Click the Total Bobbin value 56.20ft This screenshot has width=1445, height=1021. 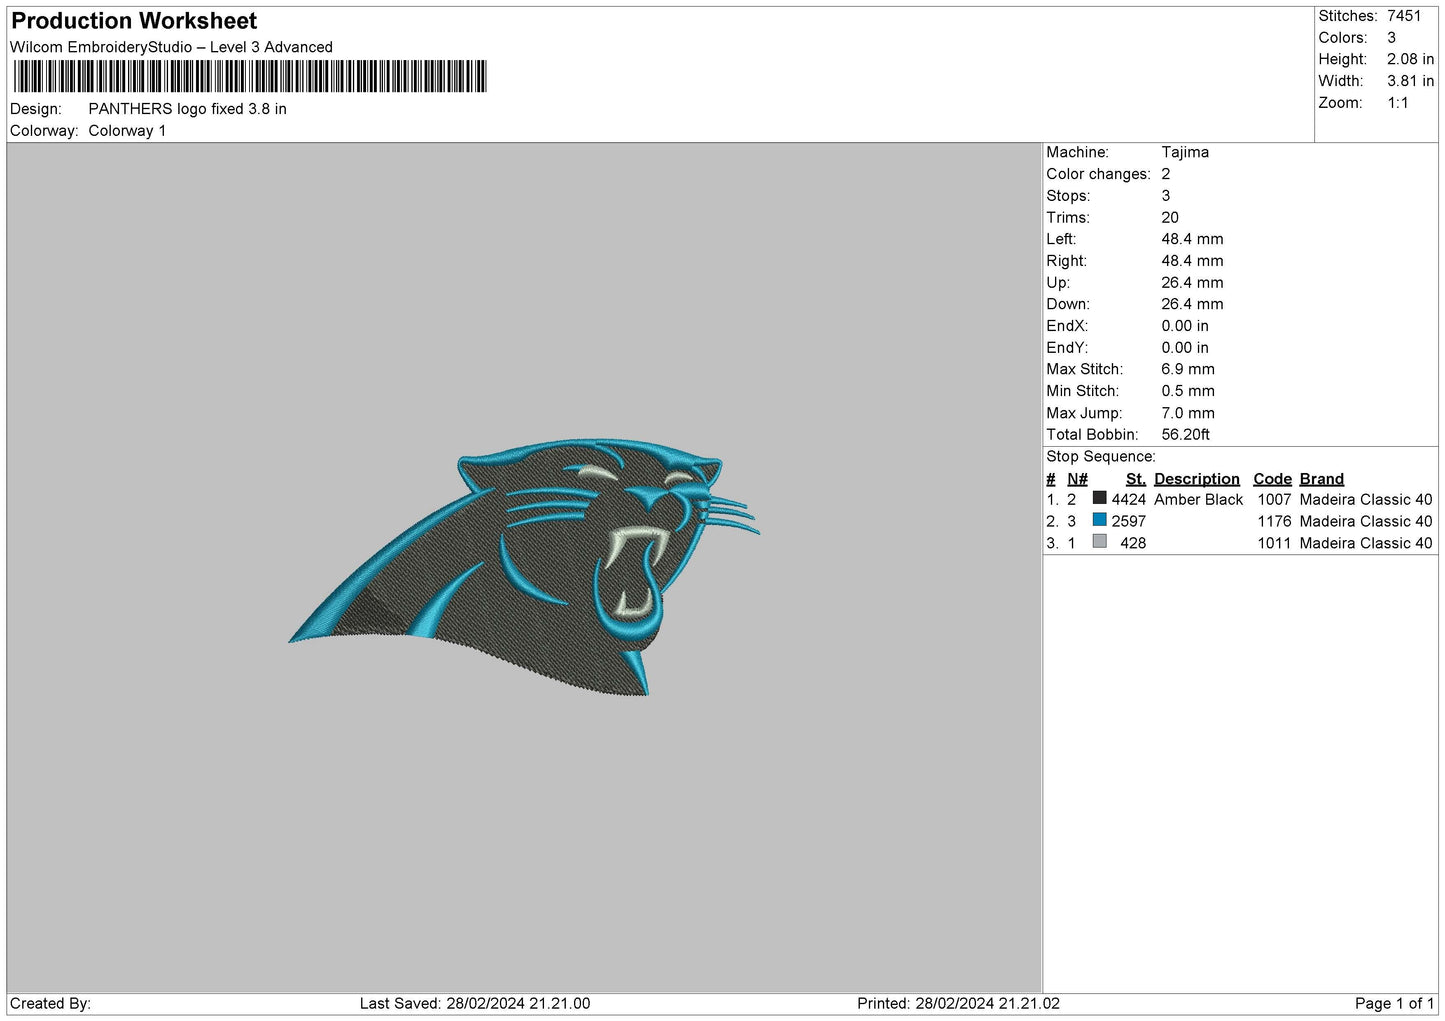tap(1185, 434)
